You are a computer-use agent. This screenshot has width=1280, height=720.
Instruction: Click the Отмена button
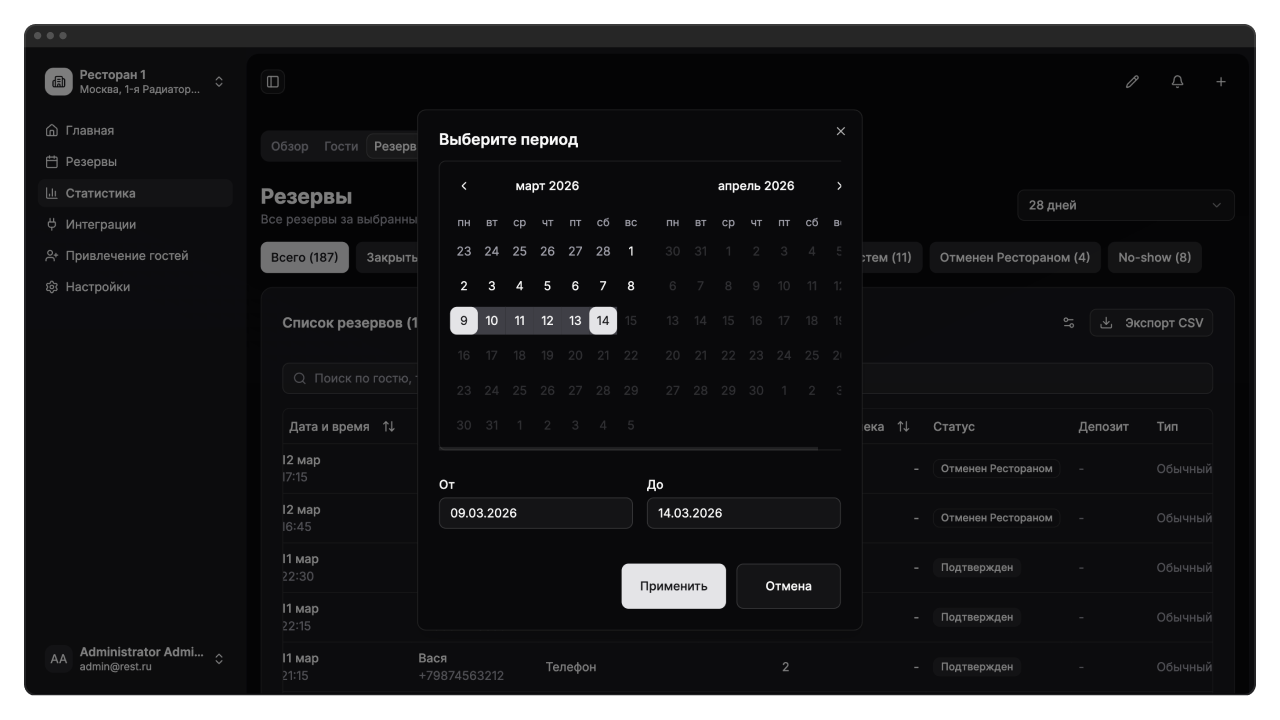pos(788,586)
